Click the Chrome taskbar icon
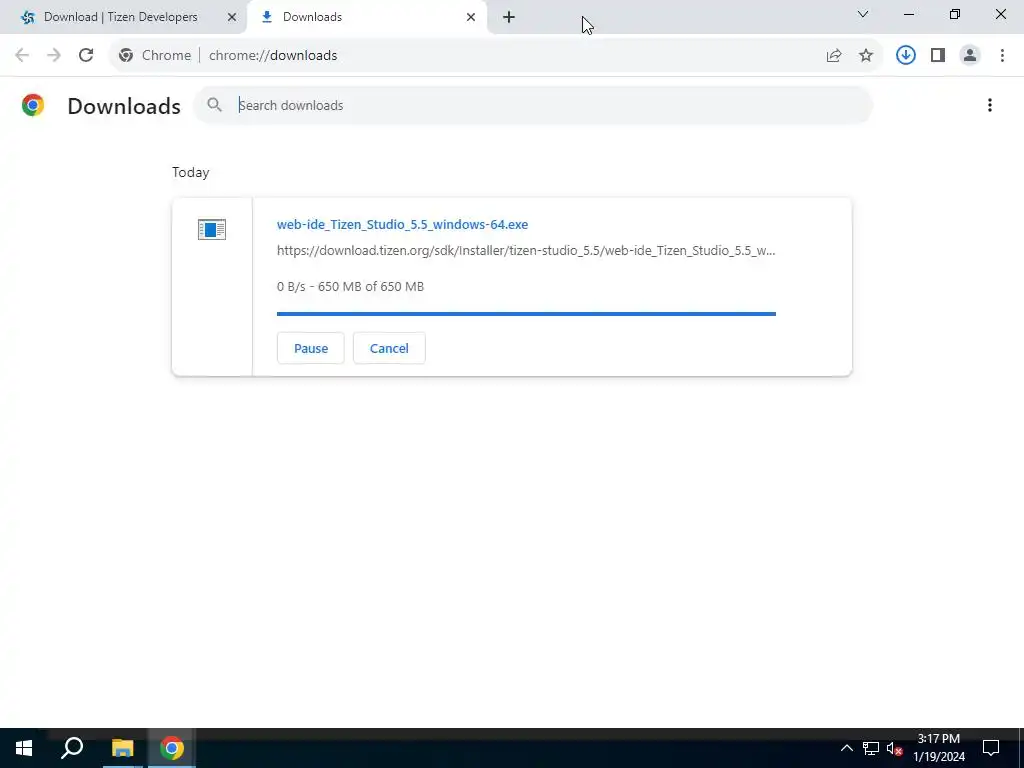The width and height of the screenshot is (1024, 768). coord(172,748)
